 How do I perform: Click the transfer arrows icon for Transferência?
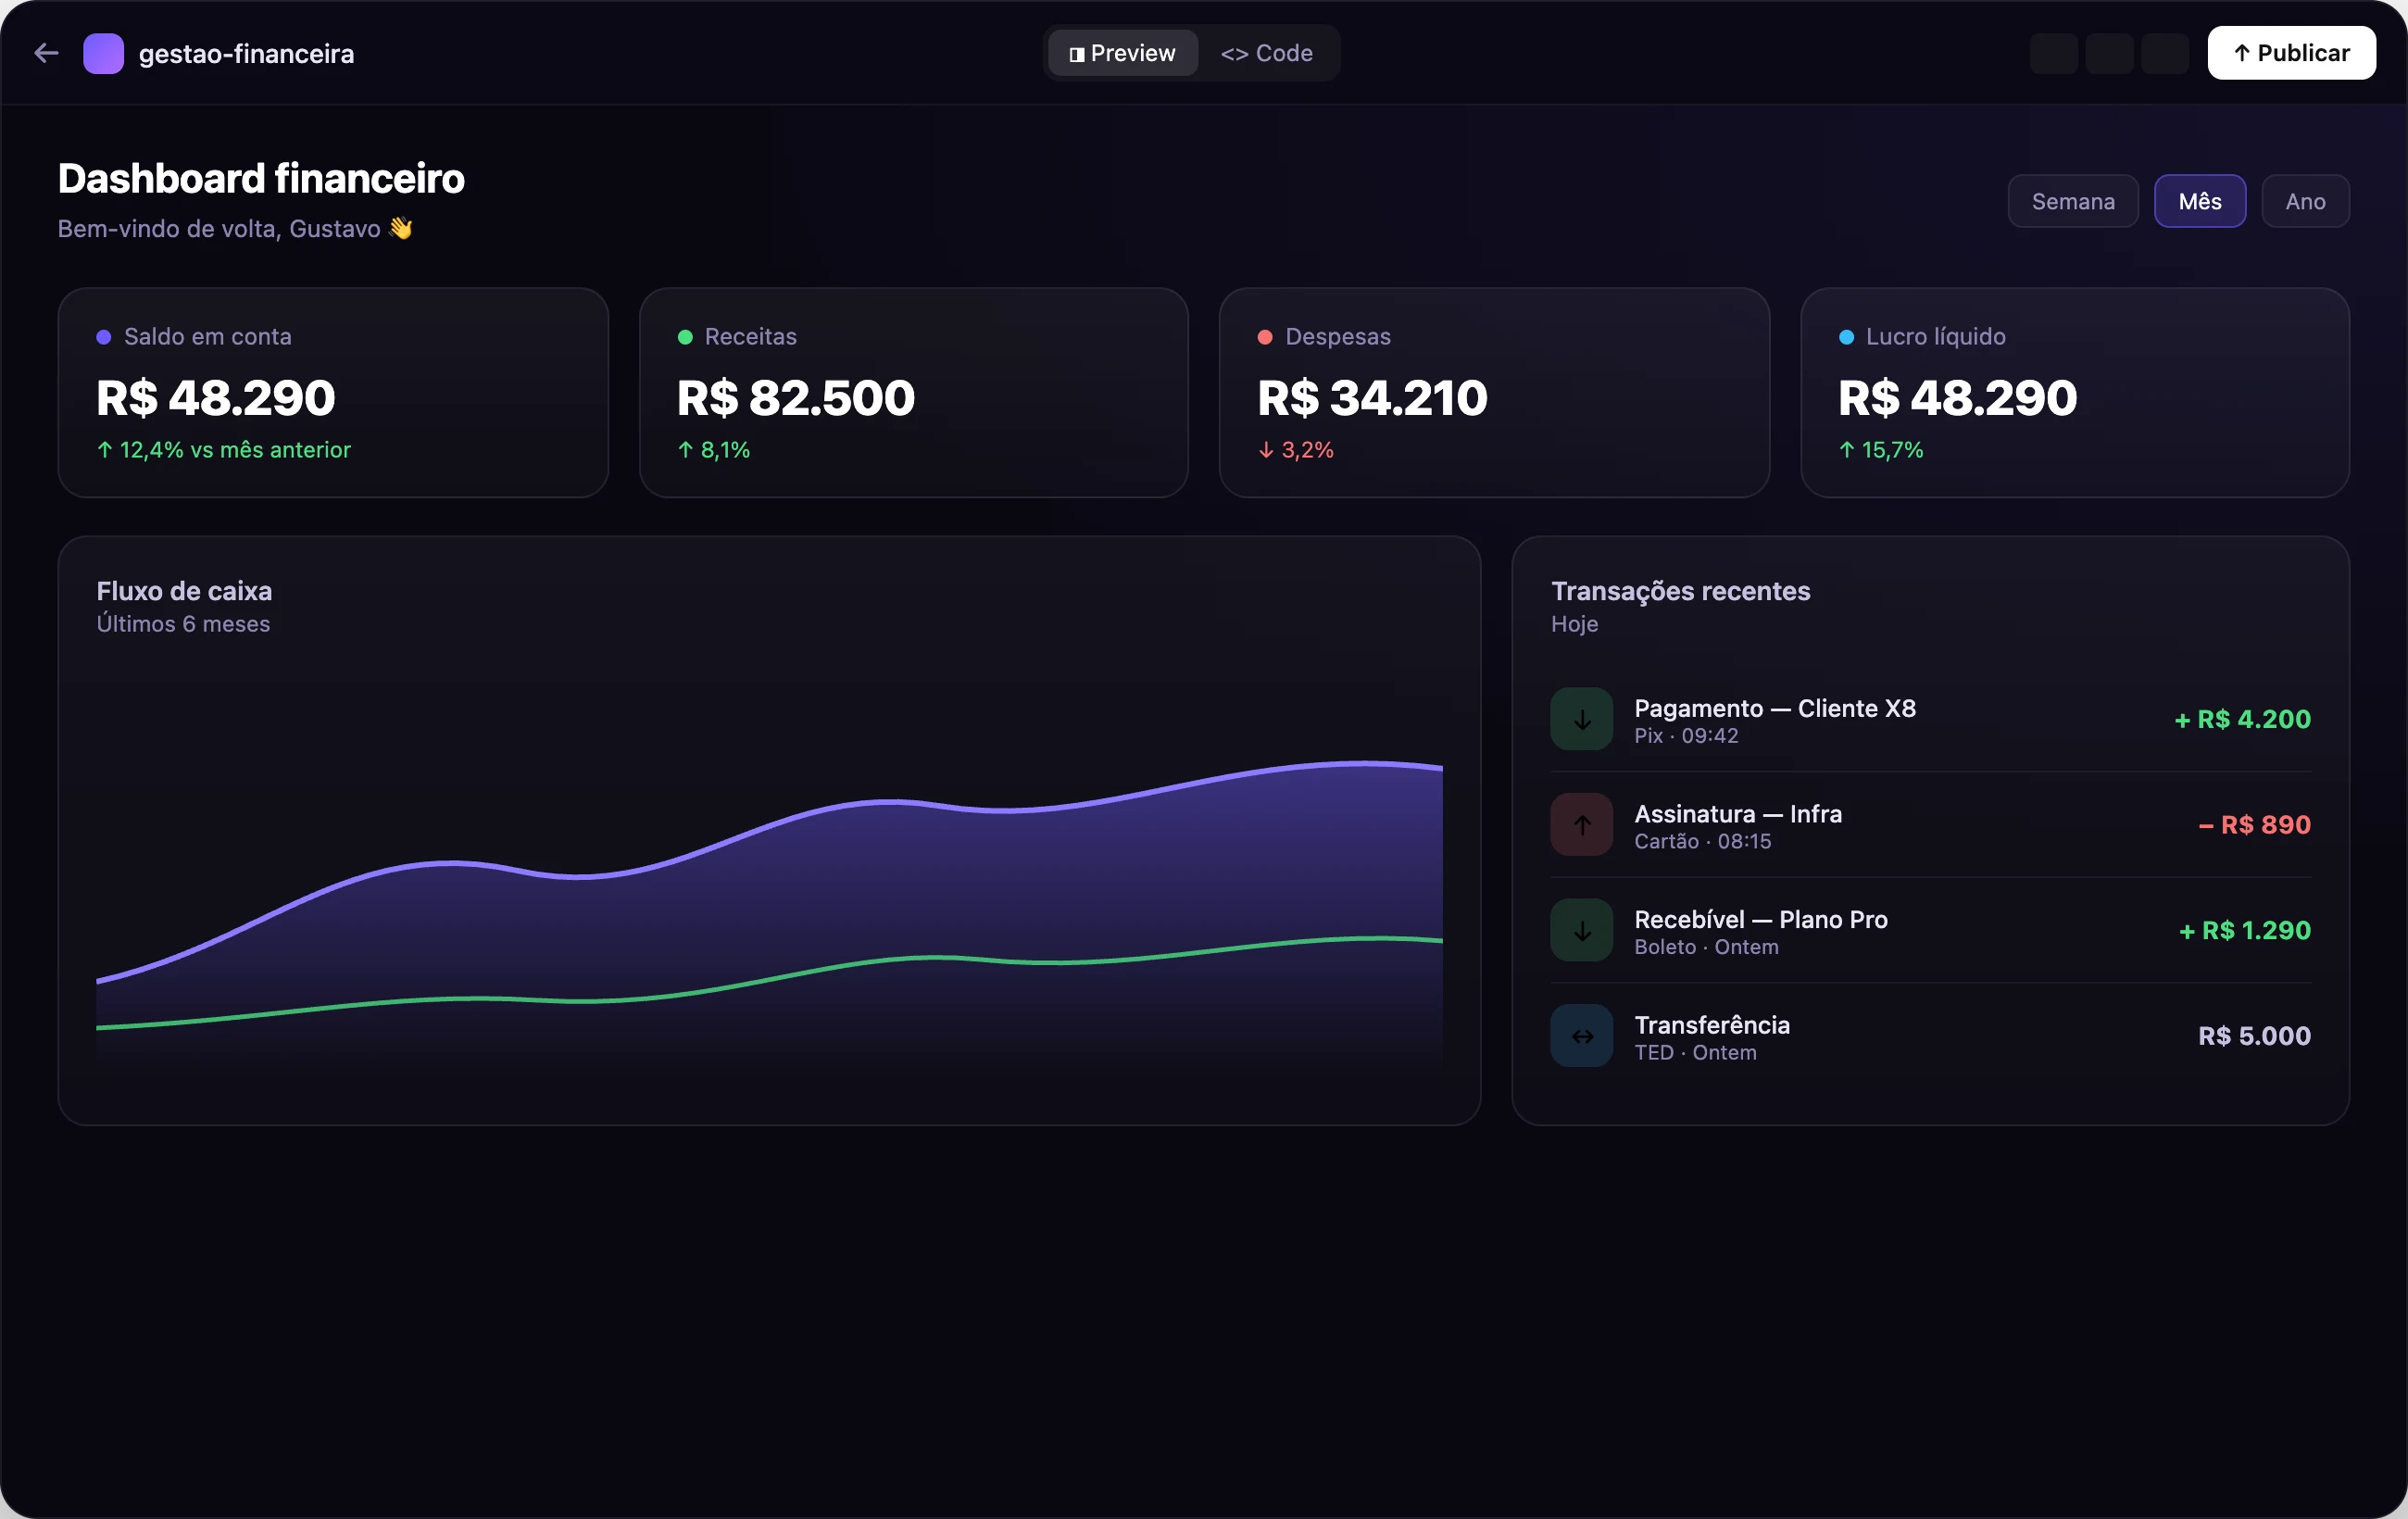click(x=1581, y=1036)
